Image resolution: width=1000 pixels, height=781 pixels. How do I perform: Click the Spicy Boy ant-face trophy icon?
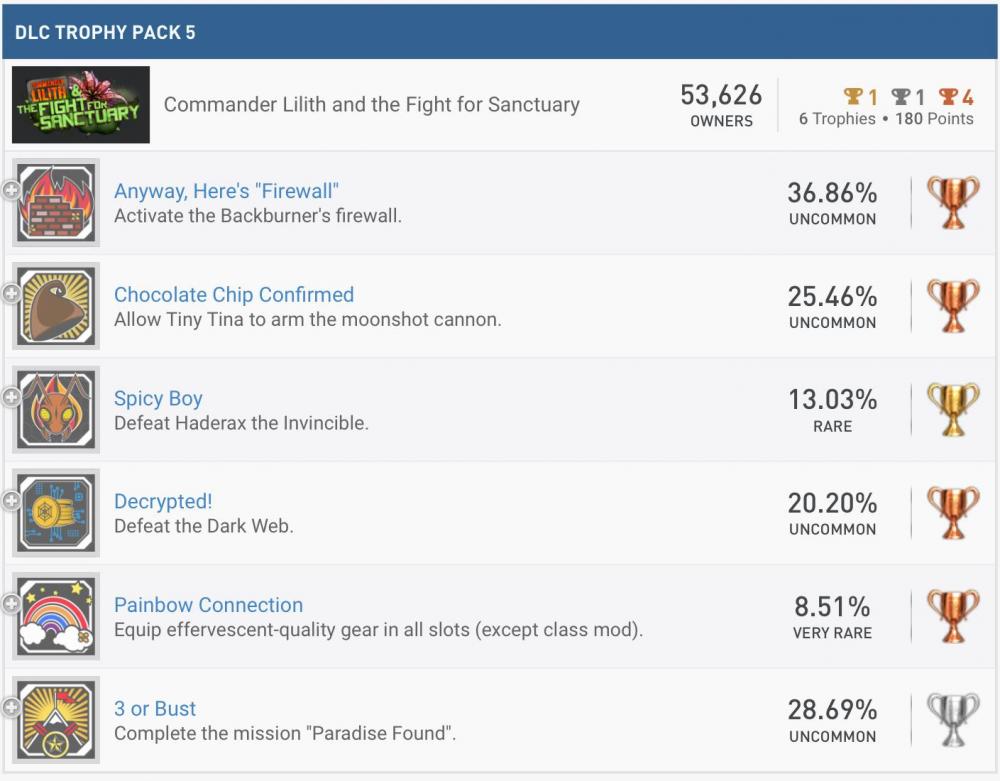56,410
